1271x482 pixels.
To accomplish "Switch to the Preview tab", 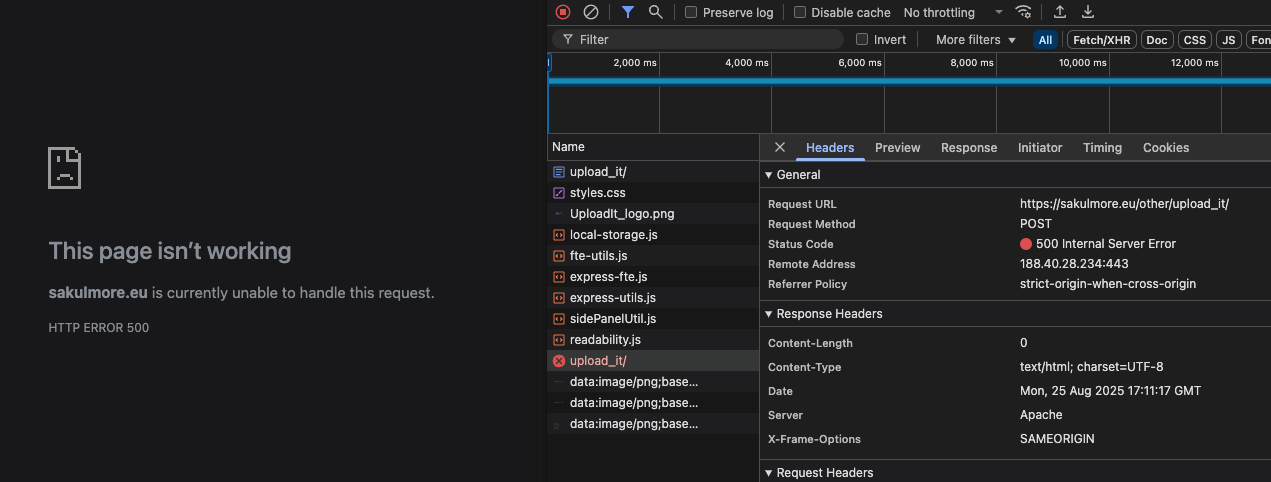I will click(x=897, y=147).
